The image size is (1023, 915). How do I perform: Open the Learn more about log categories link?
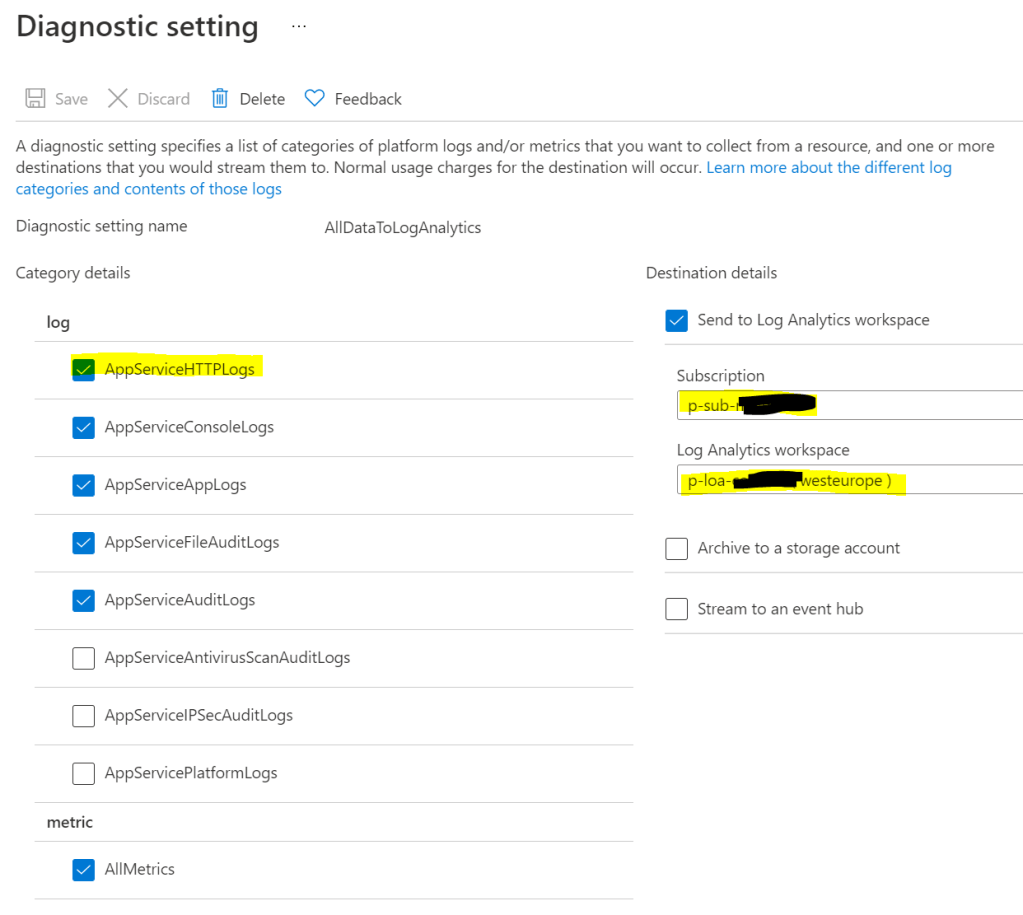[x=828, y=168]
